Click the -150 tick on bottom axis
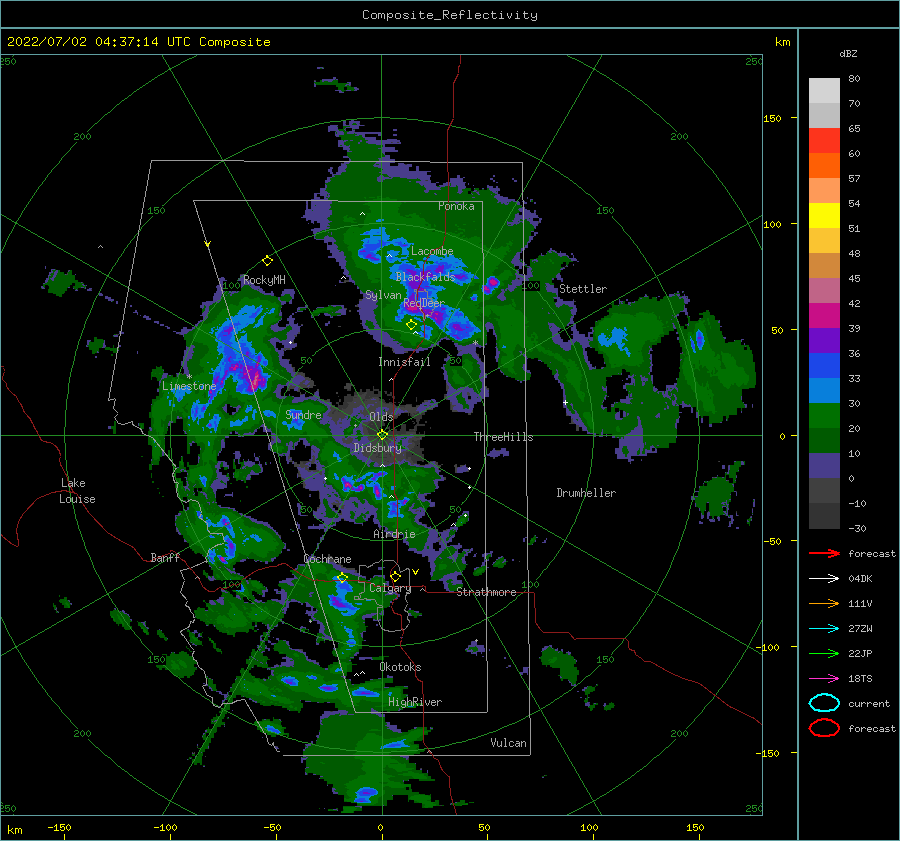Screen dimensions: 900x841 coord(59,827)
